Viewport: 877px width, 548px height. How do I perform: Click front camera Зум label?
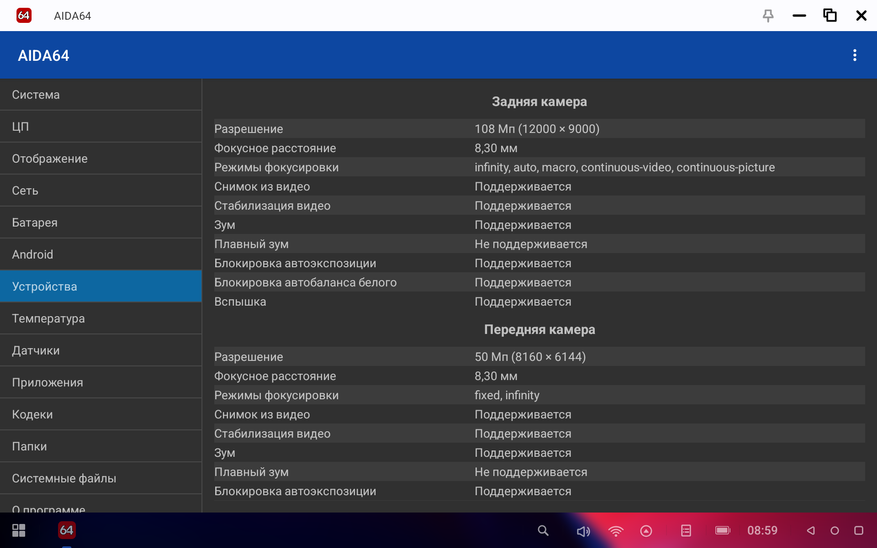coord(224,453)
